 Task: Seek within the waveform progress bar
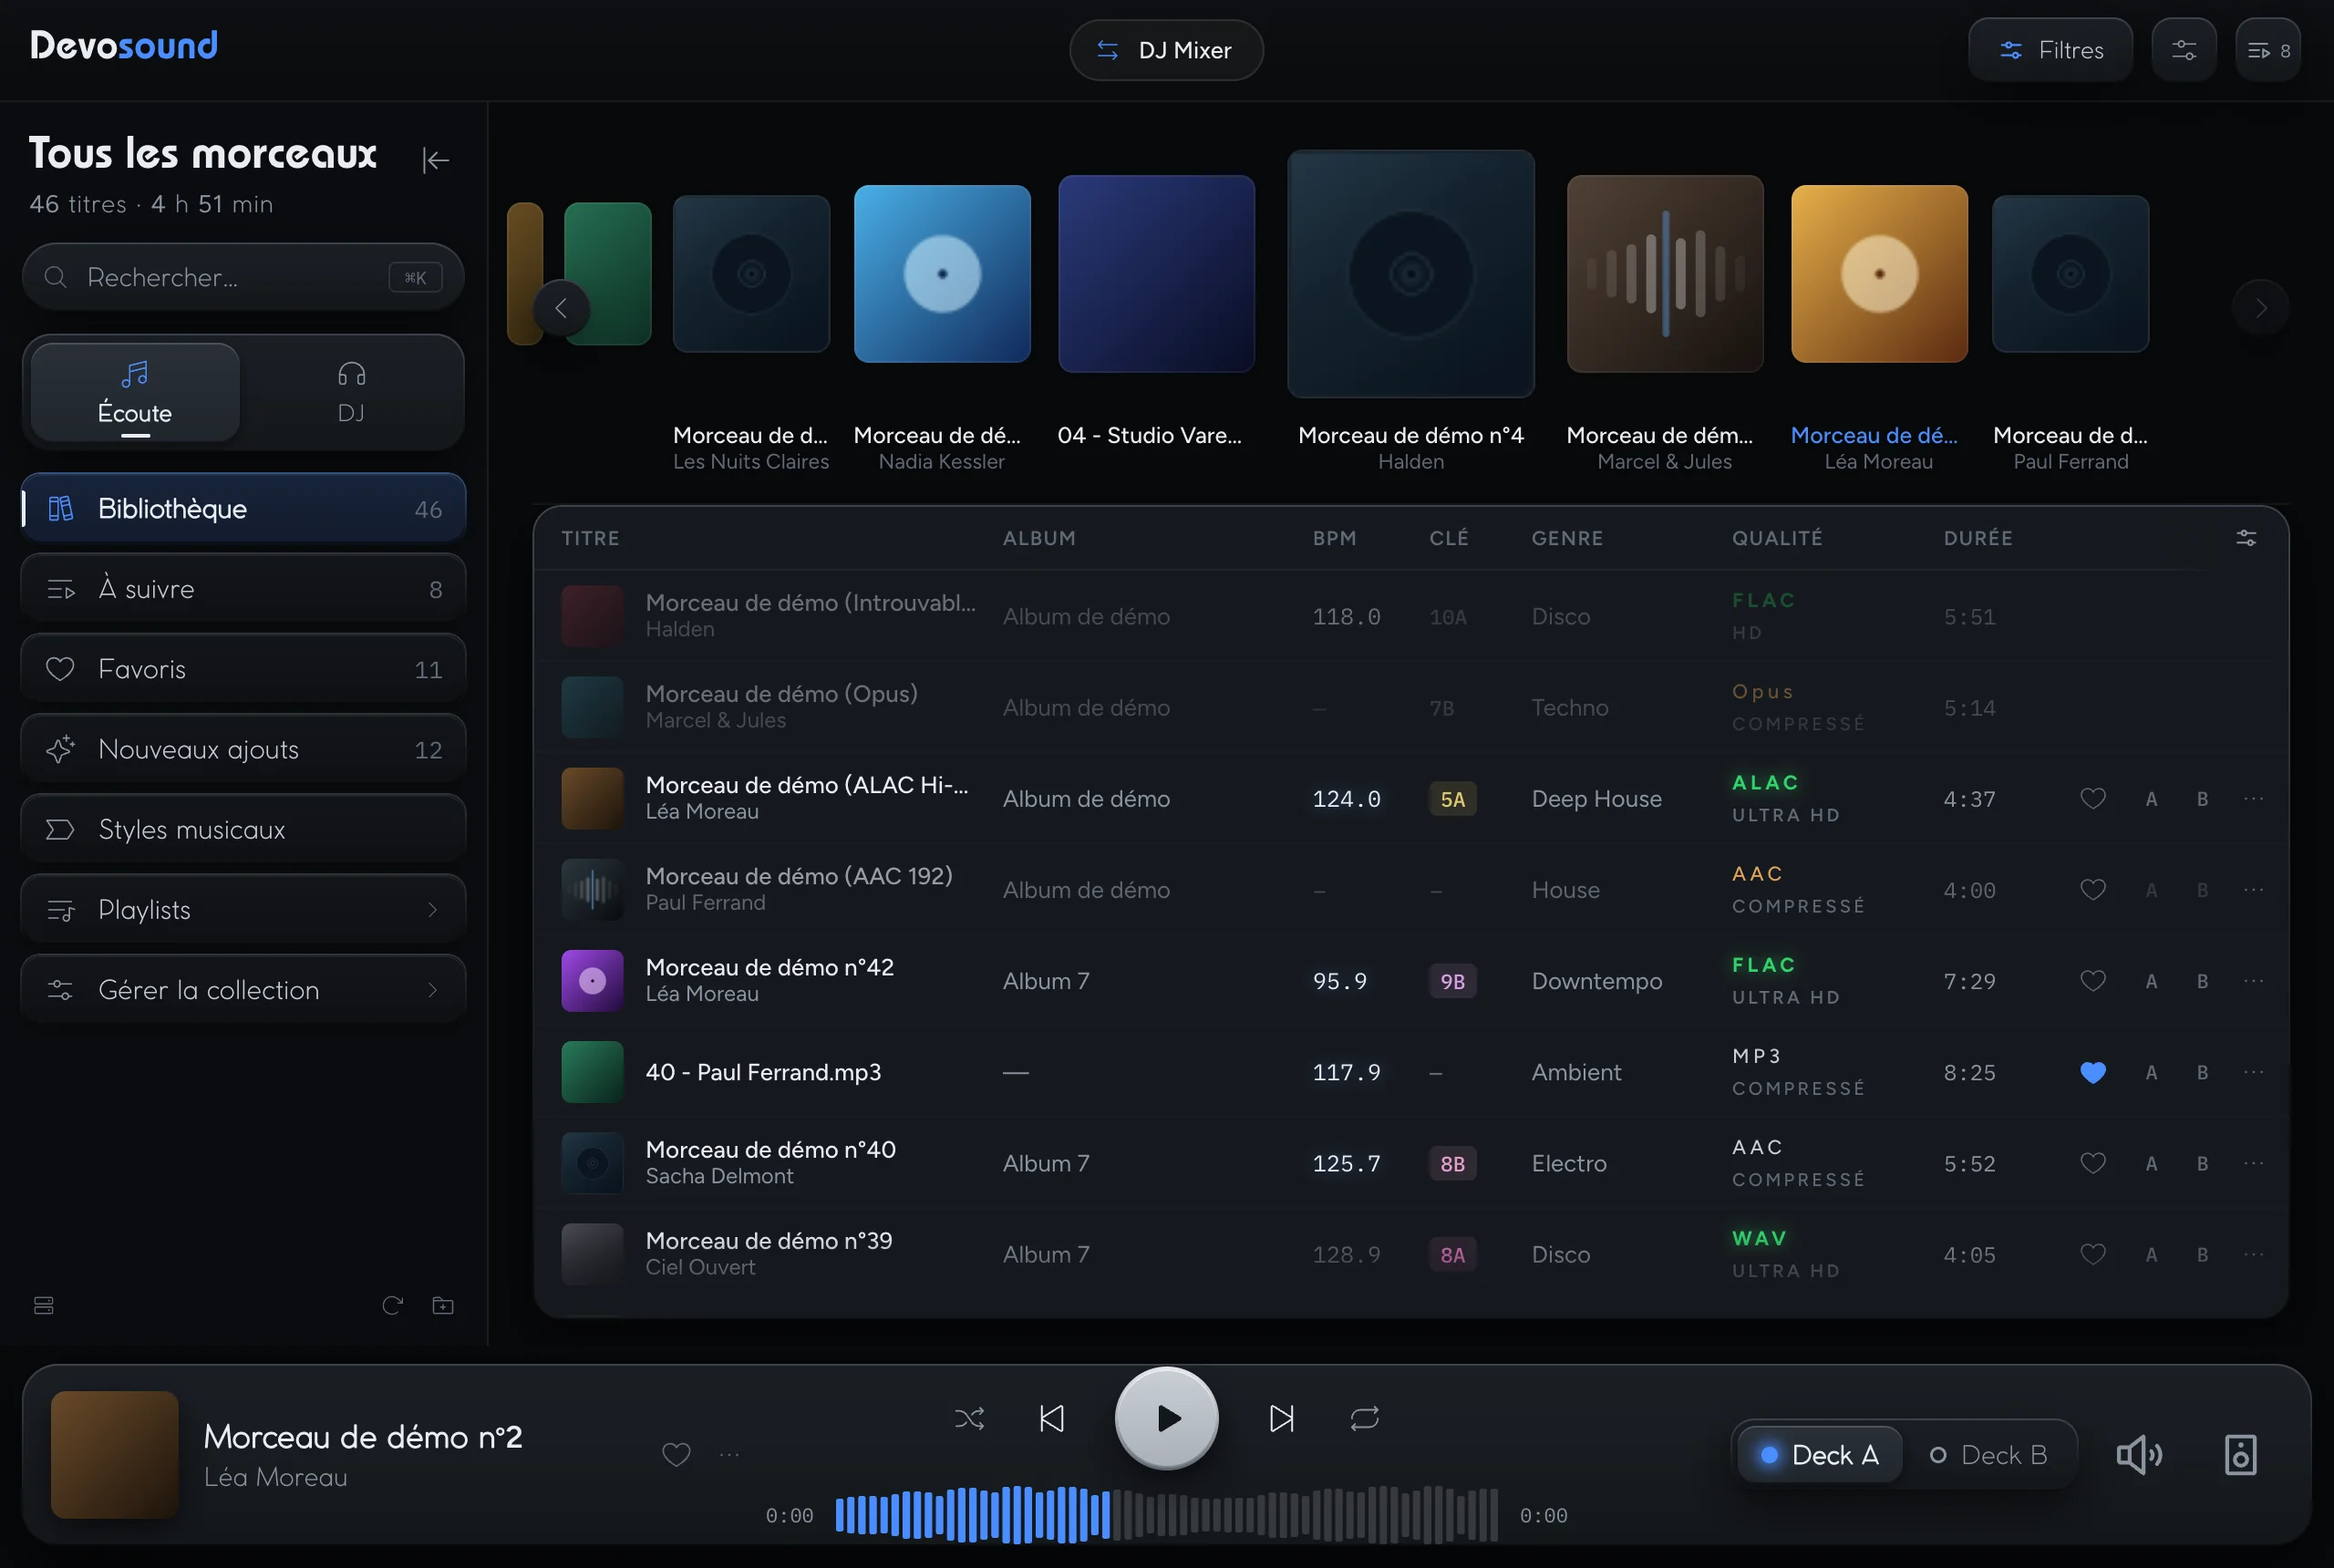1166,1514
